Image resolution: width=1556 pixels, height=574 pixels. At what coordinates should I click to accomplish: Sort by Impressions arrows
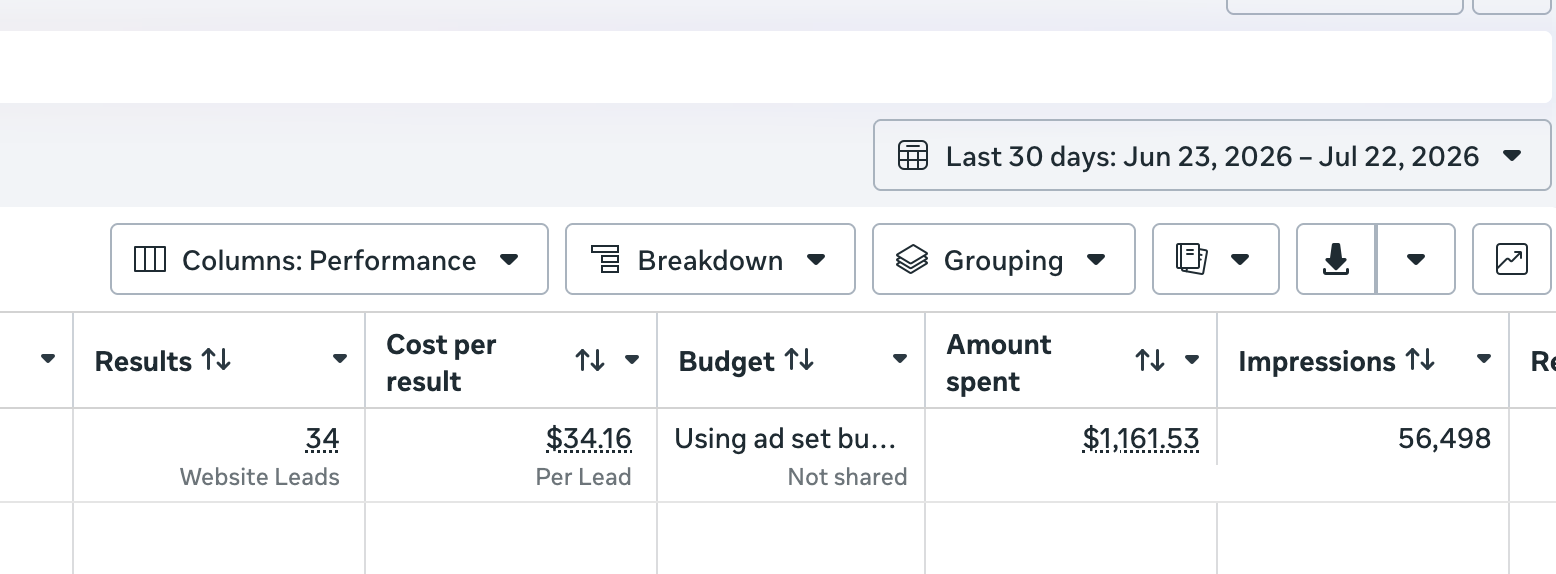(1420, 360)
